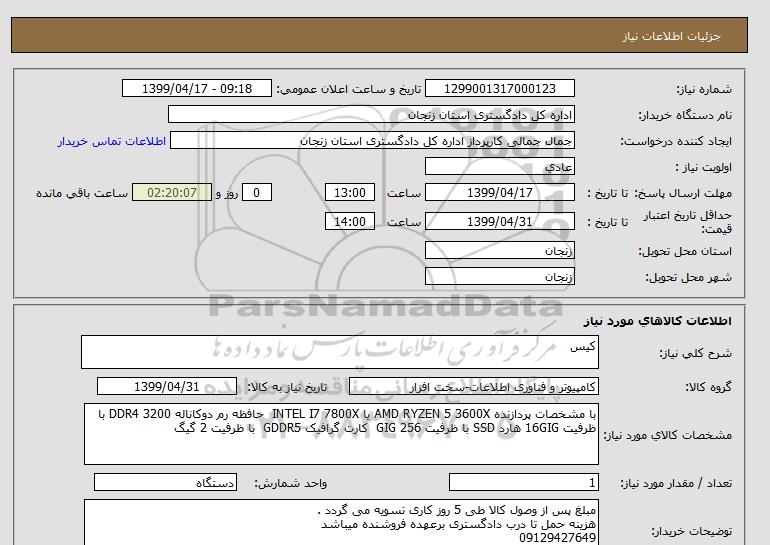This screenshot has height=545, width=770.
Task: Click goods group field کامپیوتر و فناوری اطلاعات-سخت افزار
Action: pos(474,386)
